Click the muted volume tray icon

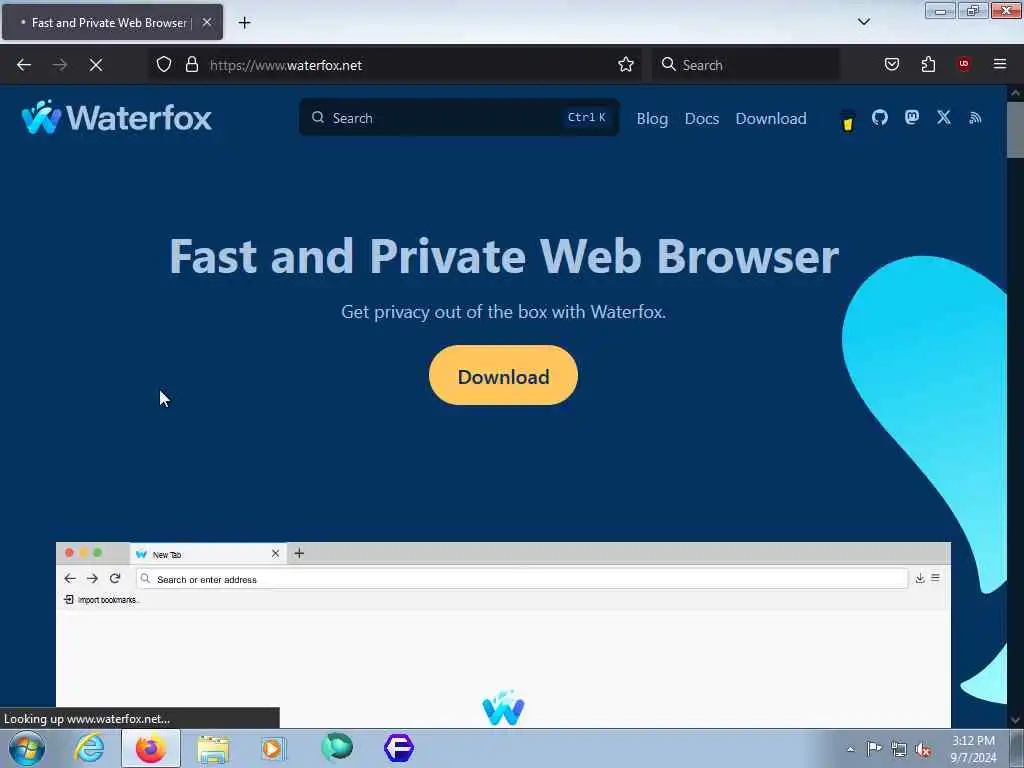point(923,749)
